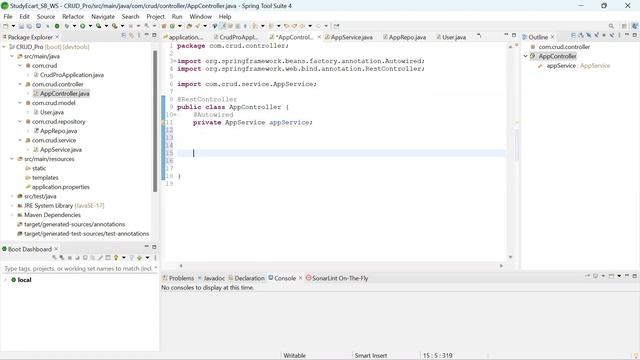Image resolution: width=640 pixels, height=360 pixels.
Task: Open the Search icon in the main toolbar
Action: coord(611,26)
